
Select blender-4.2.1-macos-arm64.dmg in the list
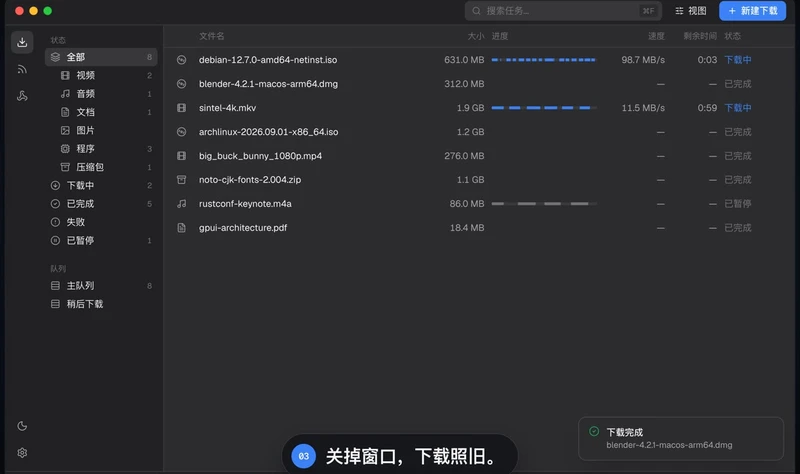click(479, 84)
